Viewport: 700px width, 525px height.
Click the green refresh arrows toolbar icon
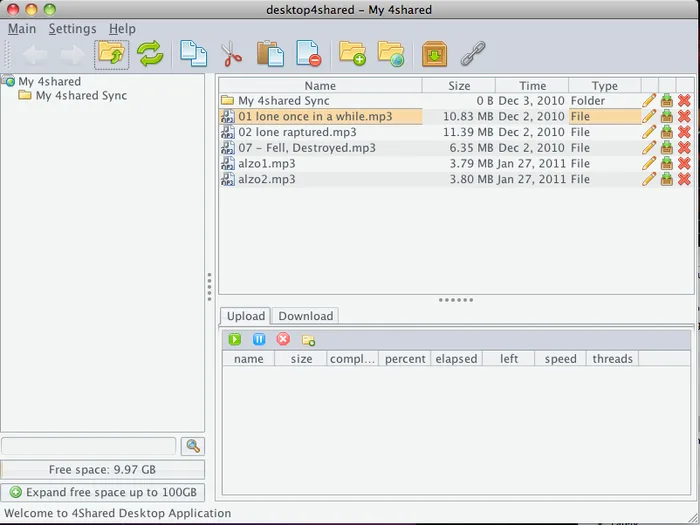tap(150, 54)
